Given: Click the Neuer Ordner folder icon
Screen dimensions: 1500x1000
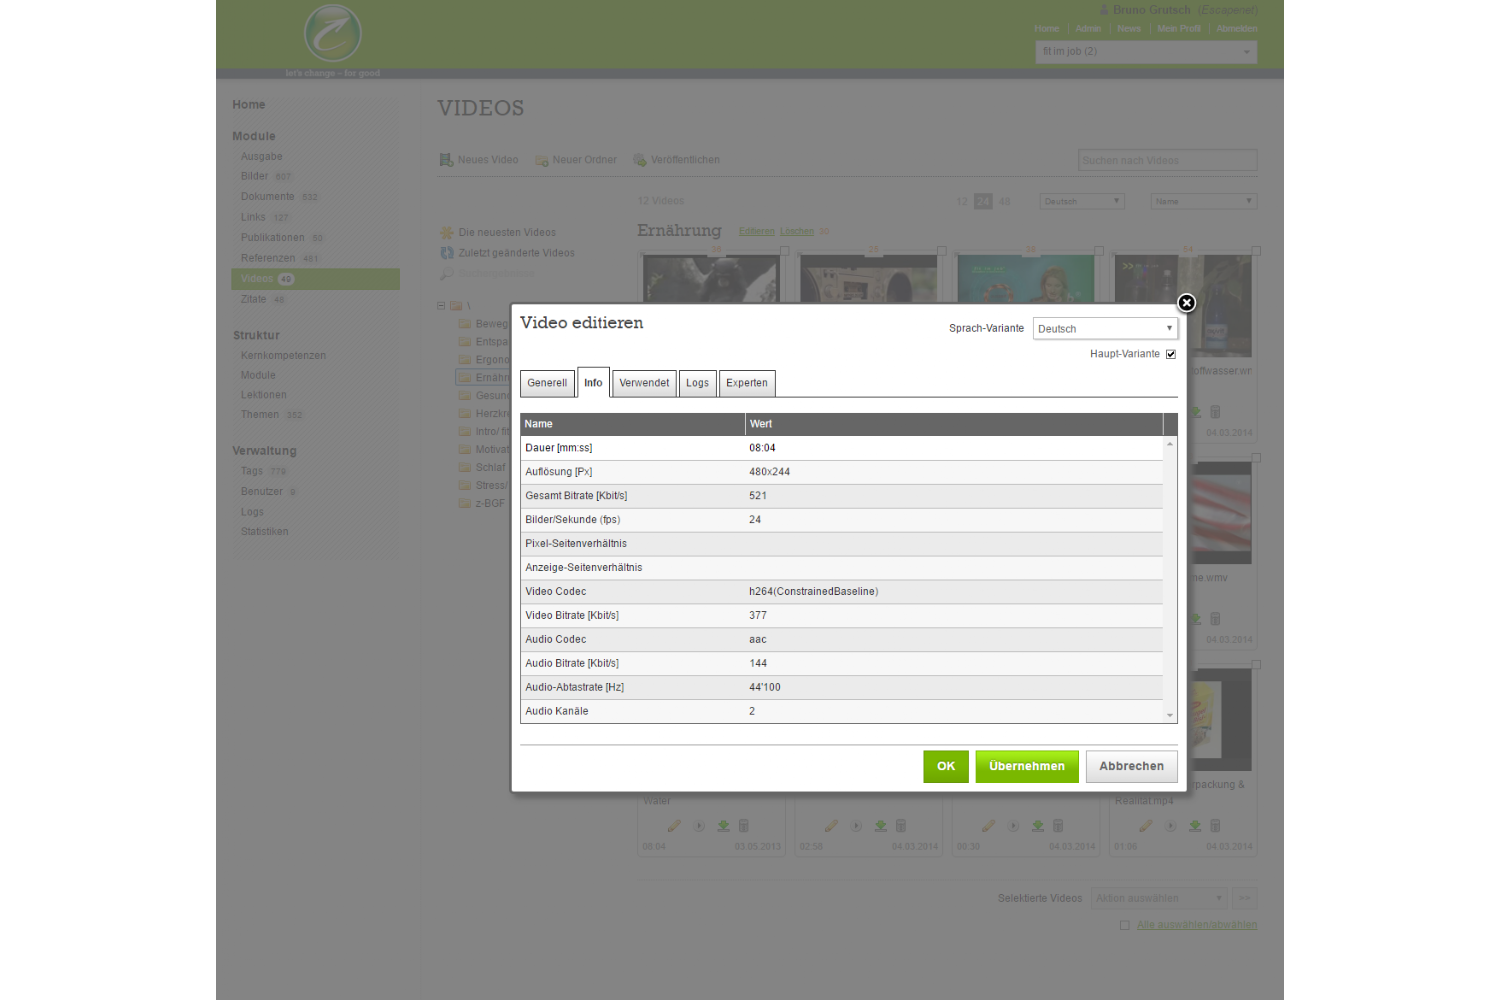Looking at the screenshot, I should tap(541, 160).
